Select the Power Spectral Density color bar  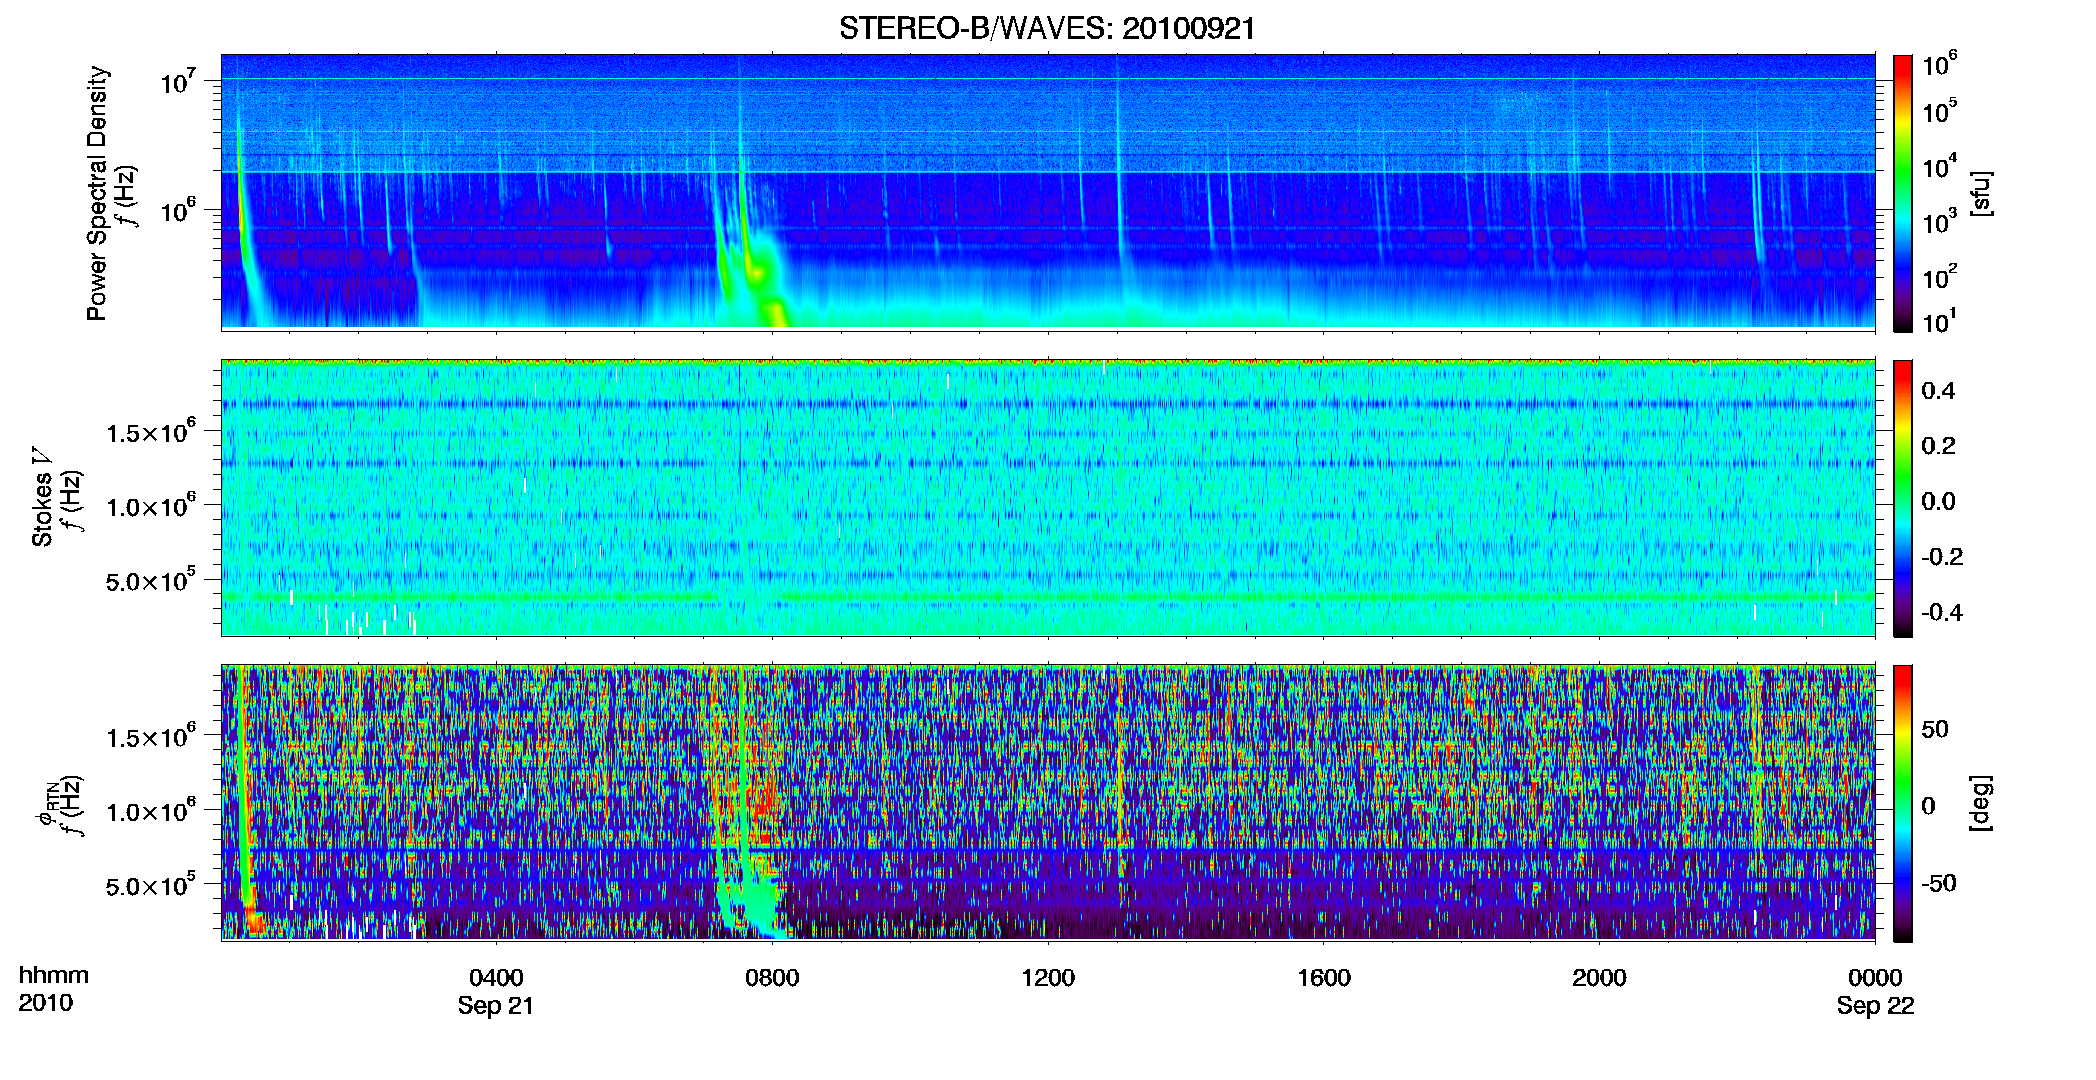point(1903,193)
